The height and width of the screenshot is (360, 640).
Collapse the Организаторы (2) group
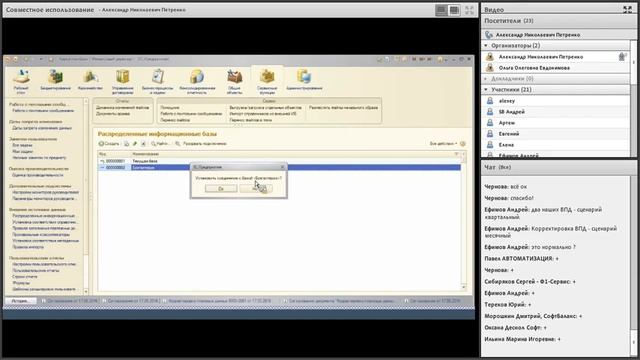pos(486,46)
